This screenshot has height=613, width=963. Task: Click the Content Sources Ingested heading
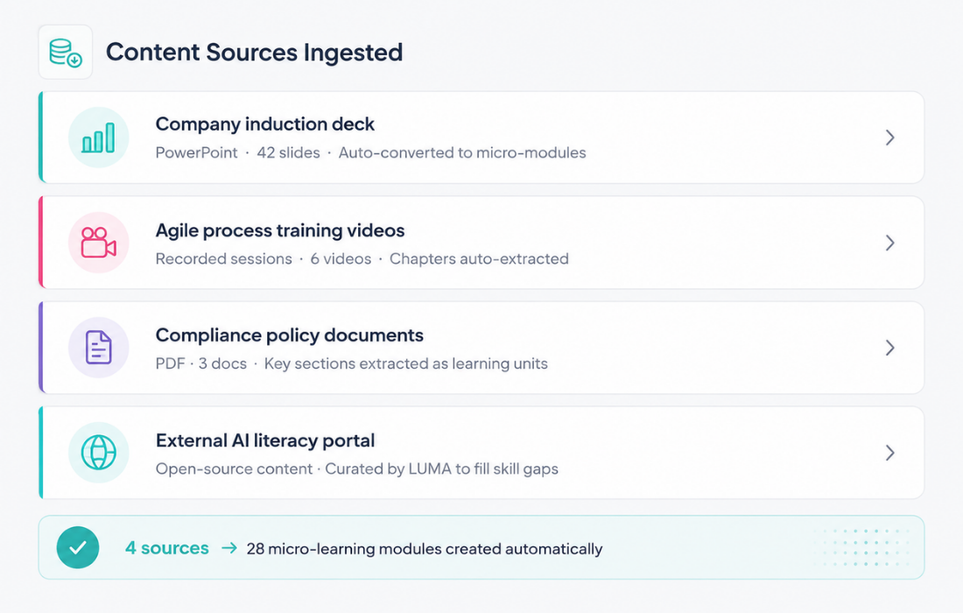(x=254, y=52)
